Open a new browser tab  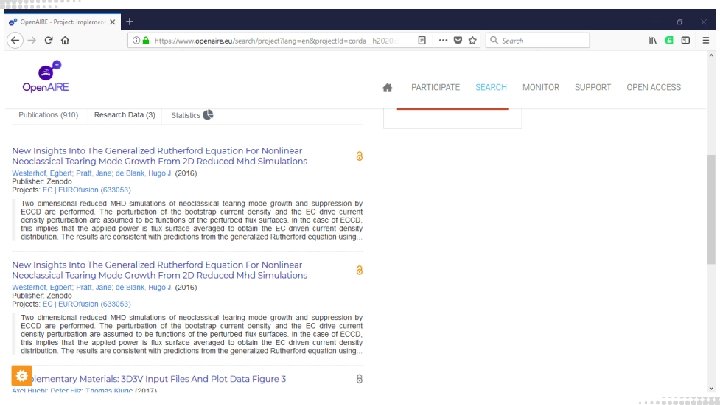(x=129, y=22)
